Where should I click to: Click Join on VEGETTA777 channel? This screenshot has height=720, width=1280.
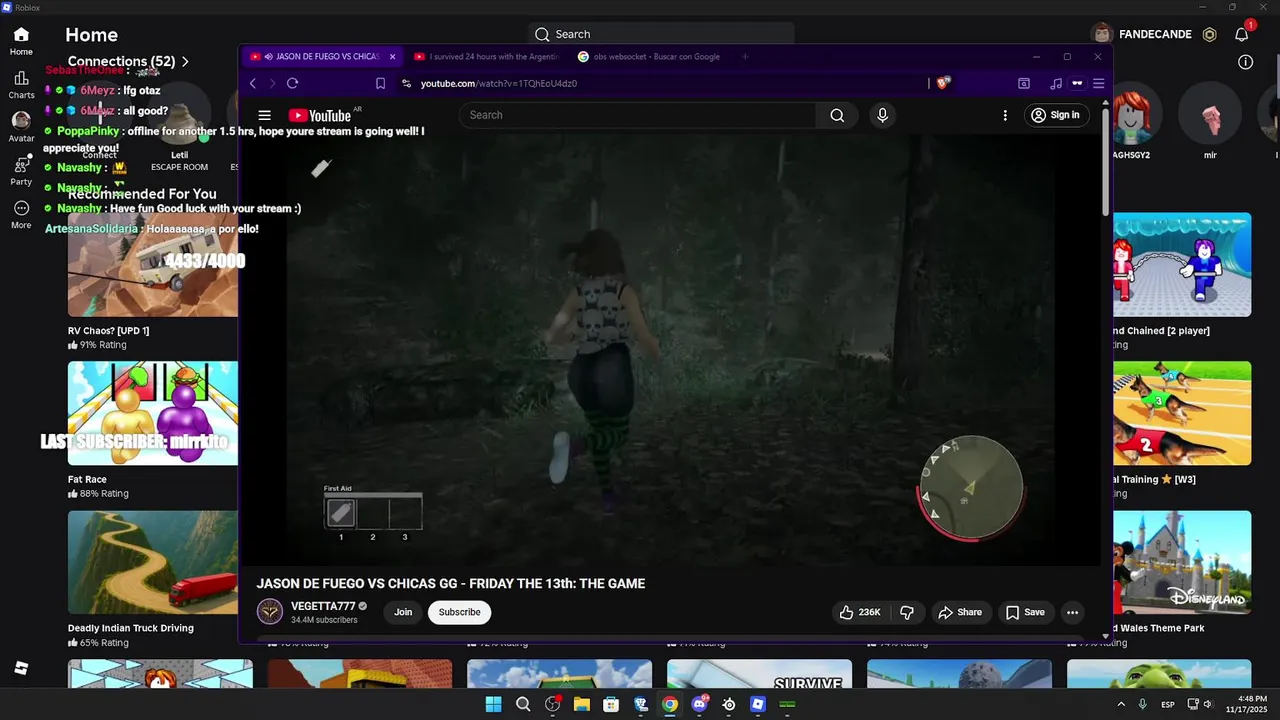click(x=403, y=612)
